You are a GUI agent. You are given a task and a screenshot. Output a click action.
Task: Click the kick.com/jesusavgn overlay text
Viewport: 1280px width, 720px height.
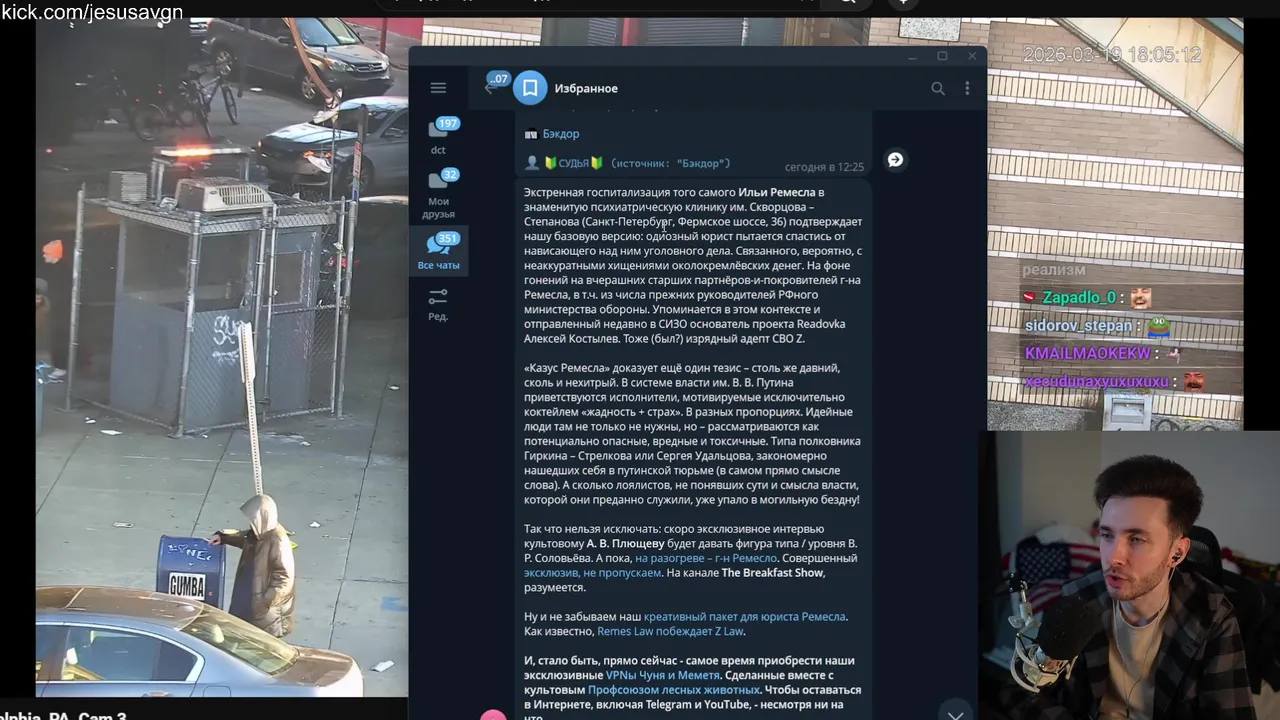[x=92, y=12]
